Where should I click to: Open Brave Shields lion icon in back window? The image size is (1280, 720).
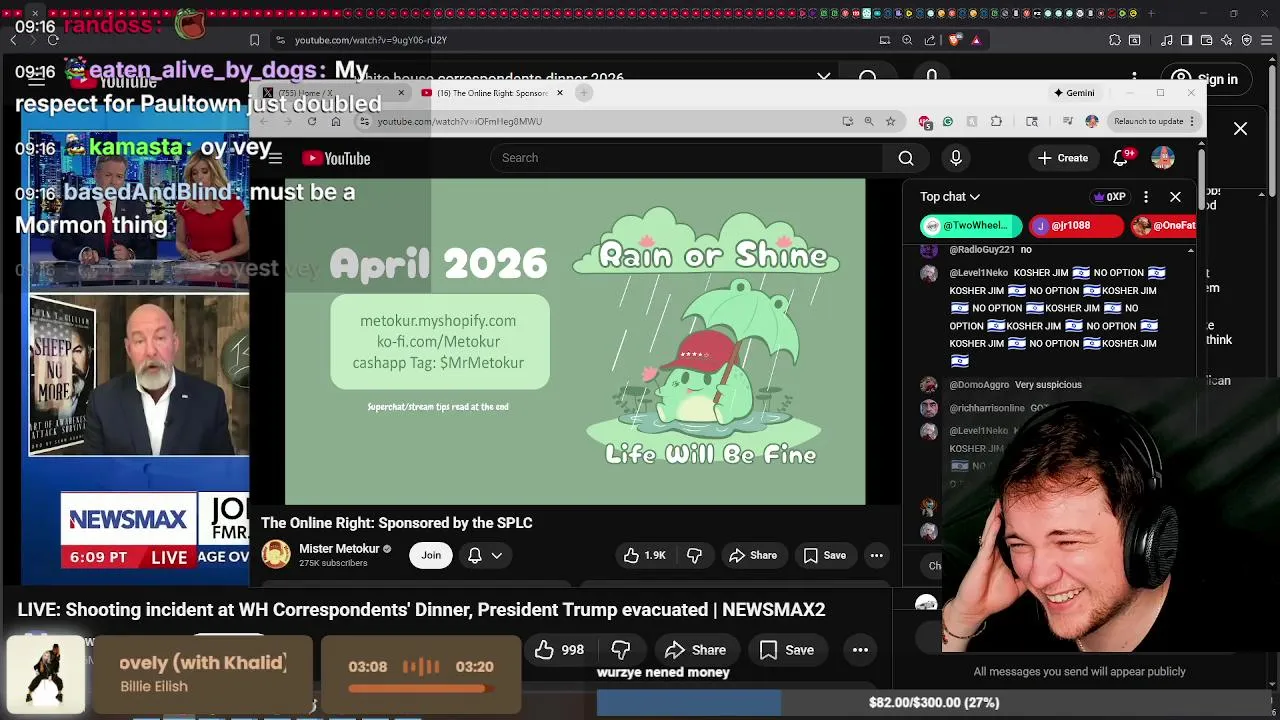[x=955, y=40]
